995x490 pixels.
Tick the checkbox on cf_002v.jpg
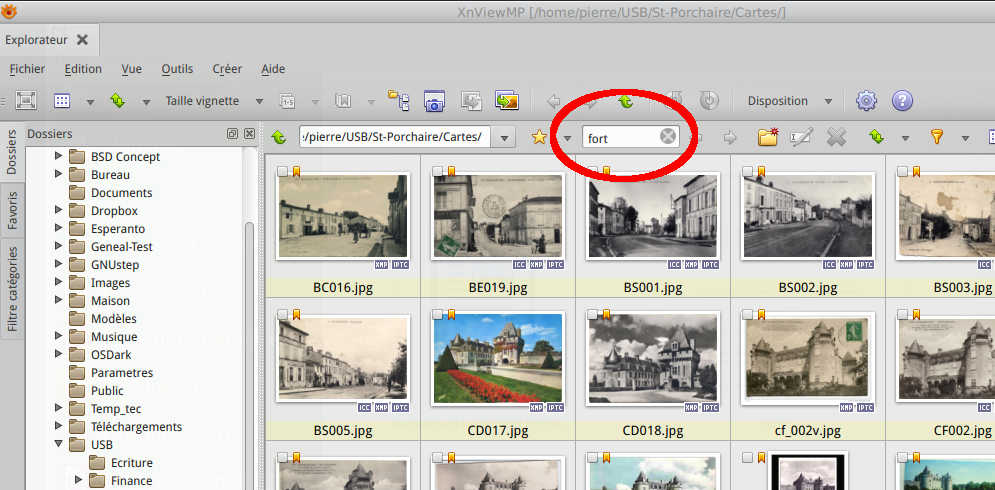748,314
